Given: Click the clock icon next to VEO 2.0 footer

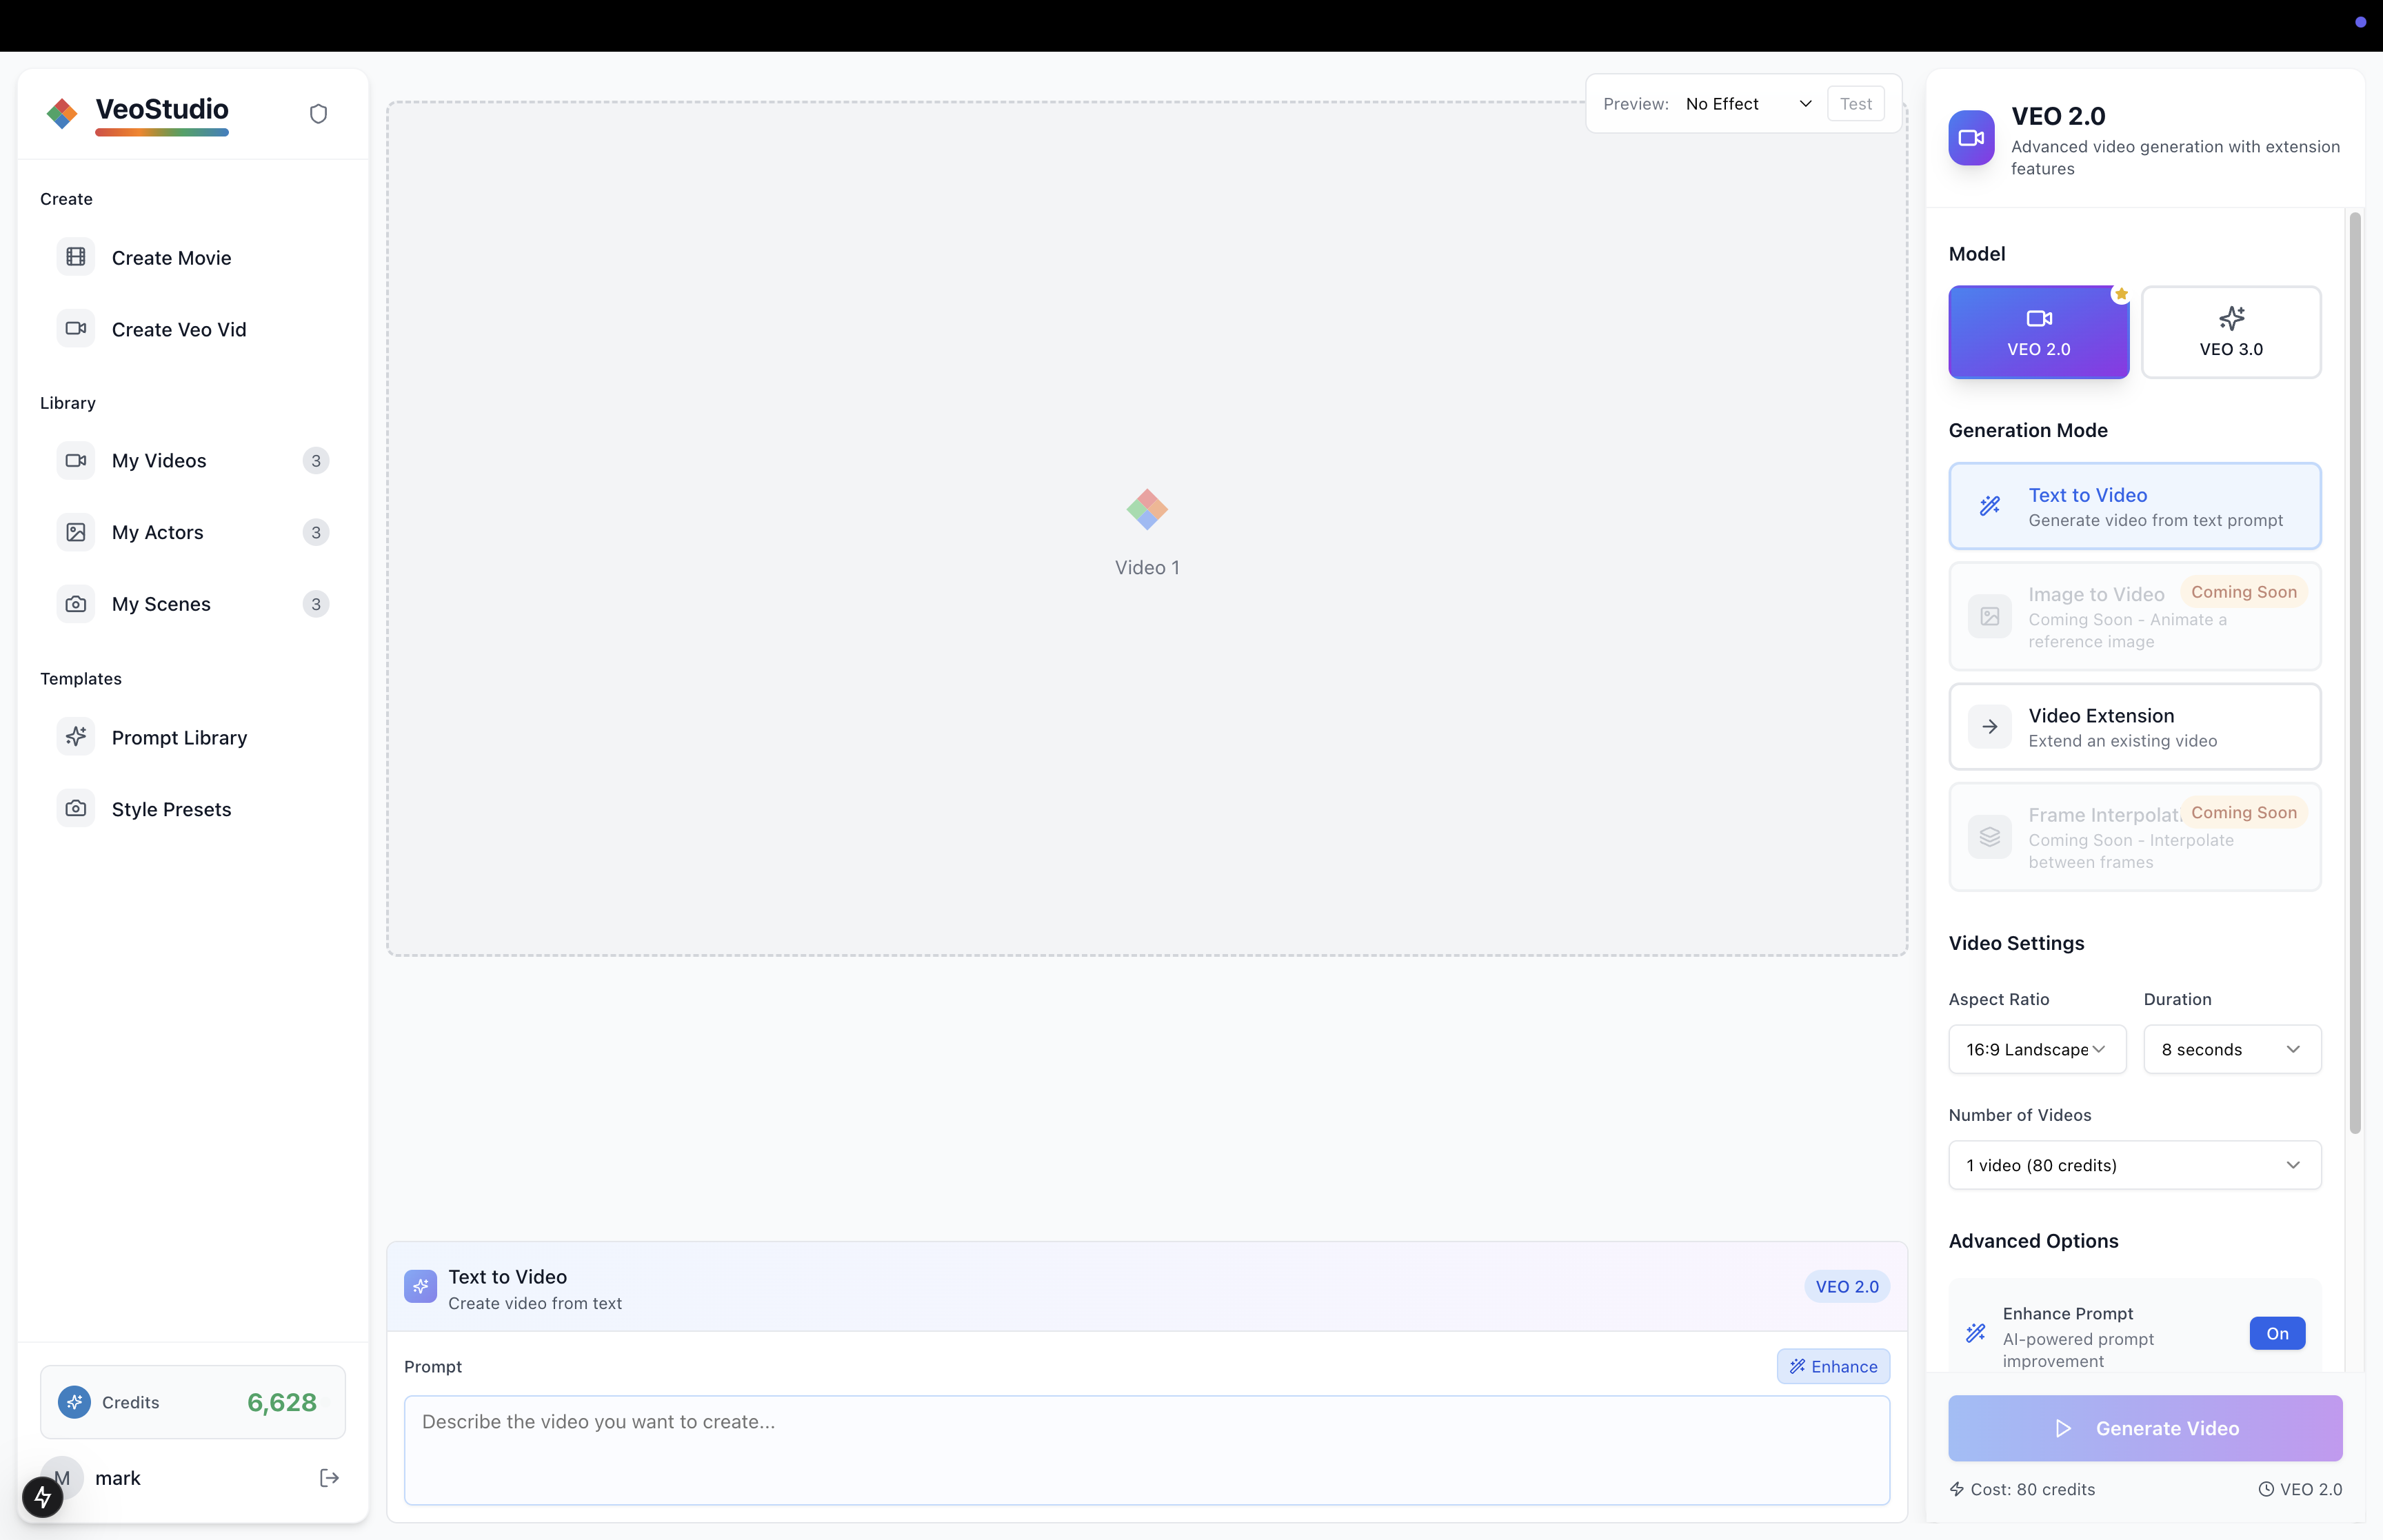Looking at the screenshot, I should coord(2266,1489).
